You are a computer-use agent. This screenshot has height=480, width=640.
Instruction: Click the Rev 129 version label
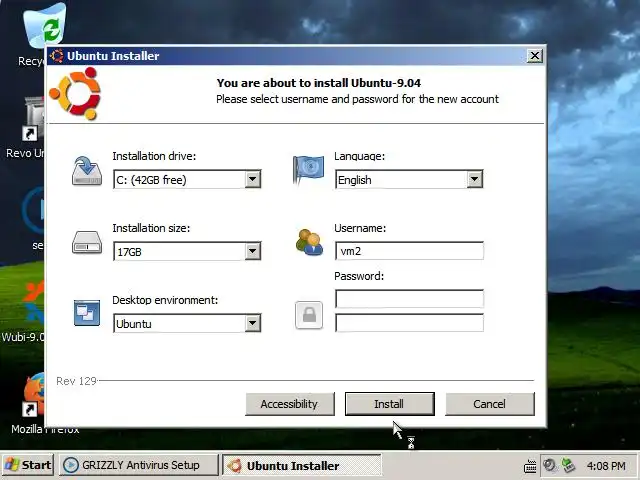(x=76, y=381)
